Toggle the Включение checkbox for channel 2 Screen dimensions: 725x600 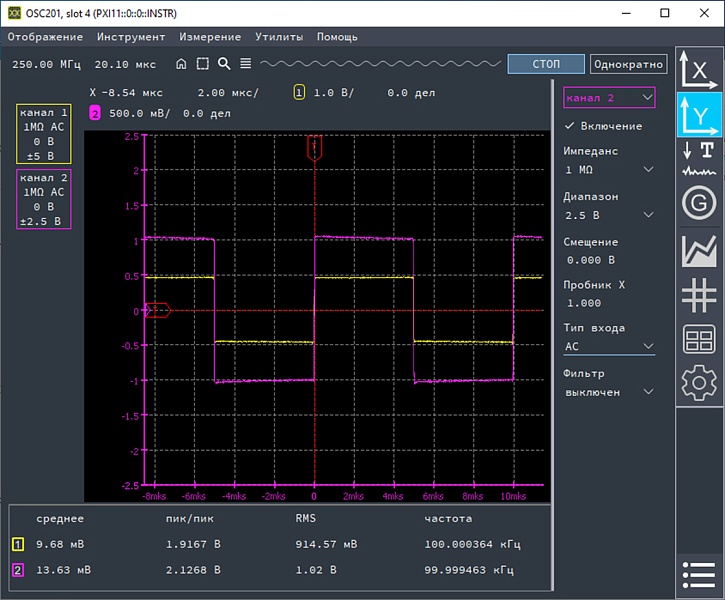571,126
